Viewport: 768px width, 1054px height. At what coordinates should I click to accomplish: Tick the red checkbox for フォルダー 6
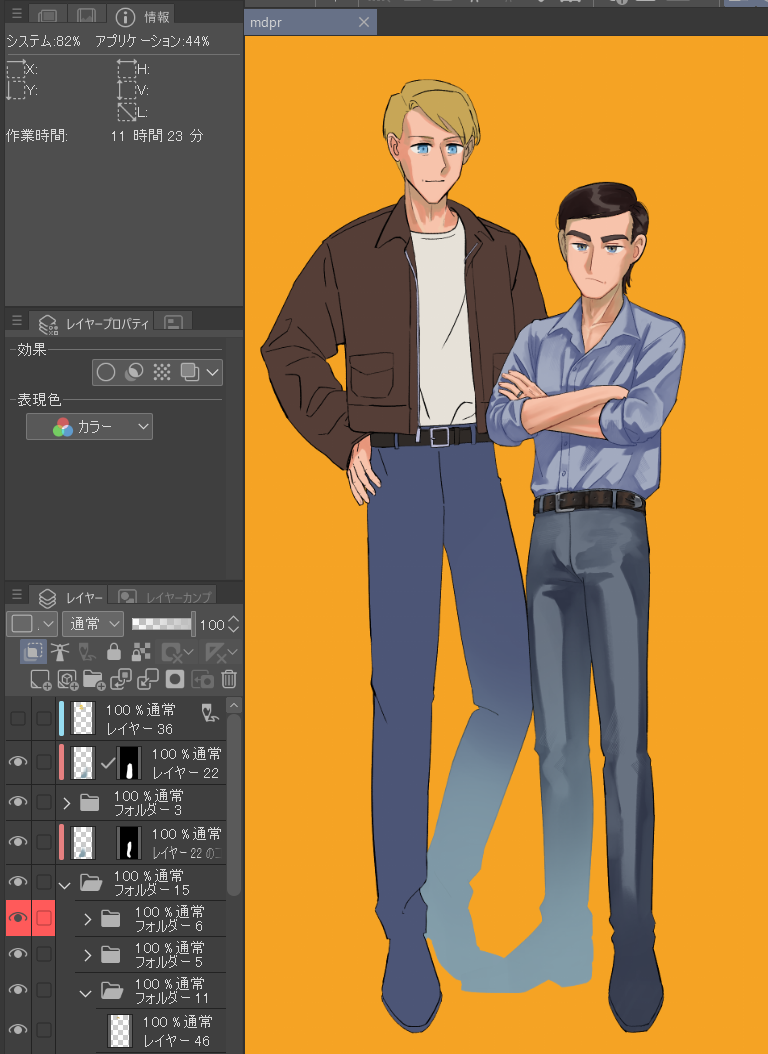tap(44, 918)
